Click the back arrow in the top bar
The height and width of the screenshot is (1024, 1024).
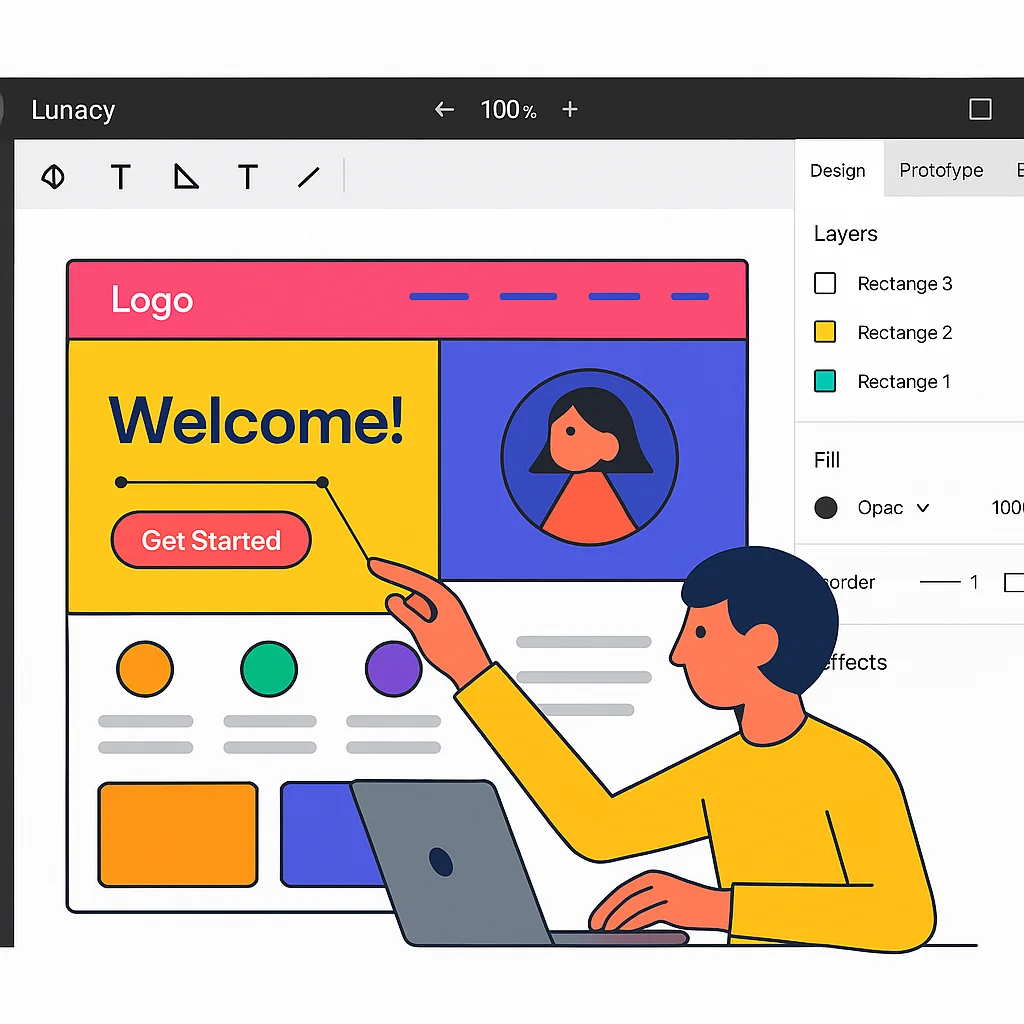pos(443,109)
